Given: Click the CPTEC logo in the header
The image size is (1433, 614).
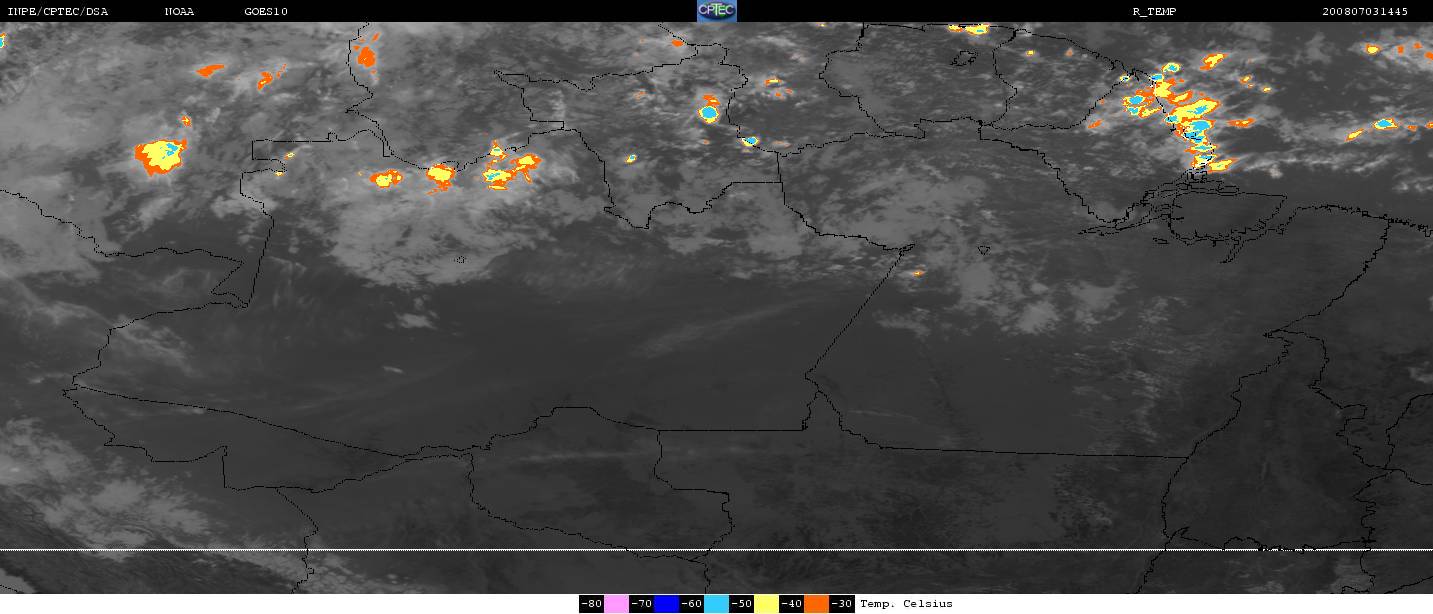Looking at the screenshot, I should 716,11.
